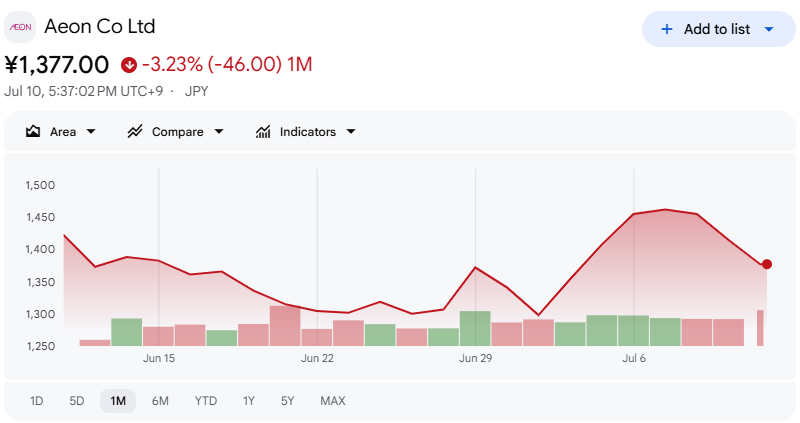Expand the Indicators dropdown arrow
800x423 pixels.
[x=351, y=132]
